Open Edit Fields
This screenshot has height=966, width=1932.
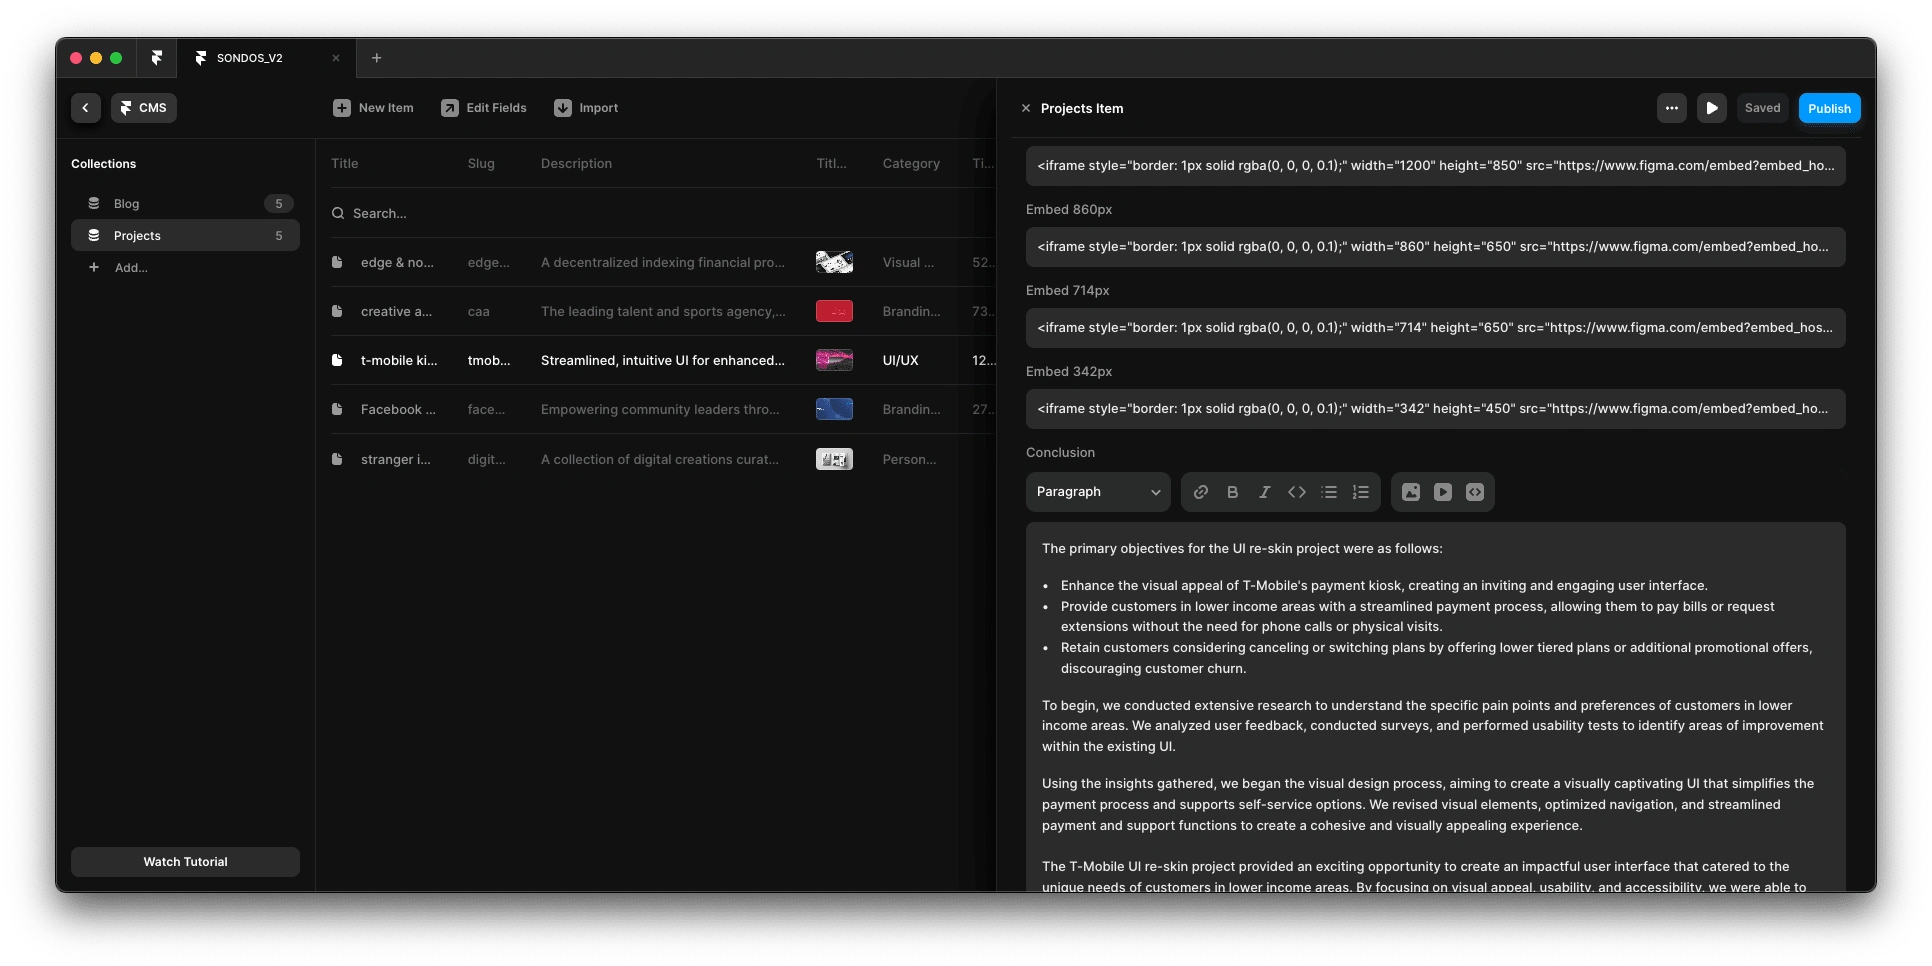[484, 108]
